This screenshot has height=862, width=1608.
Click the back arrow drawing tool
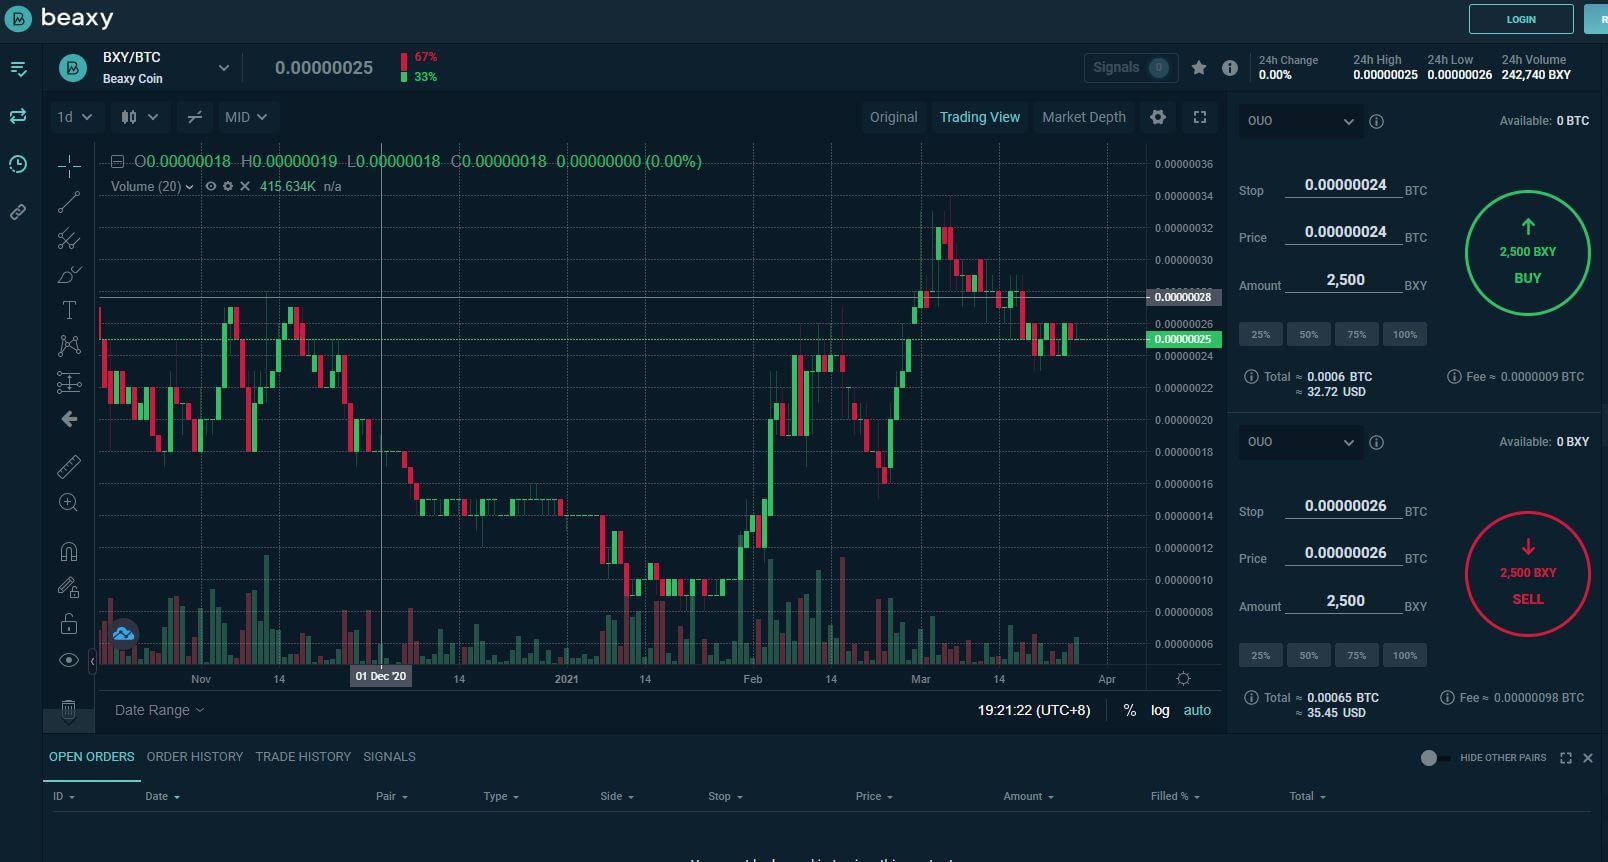click(69, 419)
